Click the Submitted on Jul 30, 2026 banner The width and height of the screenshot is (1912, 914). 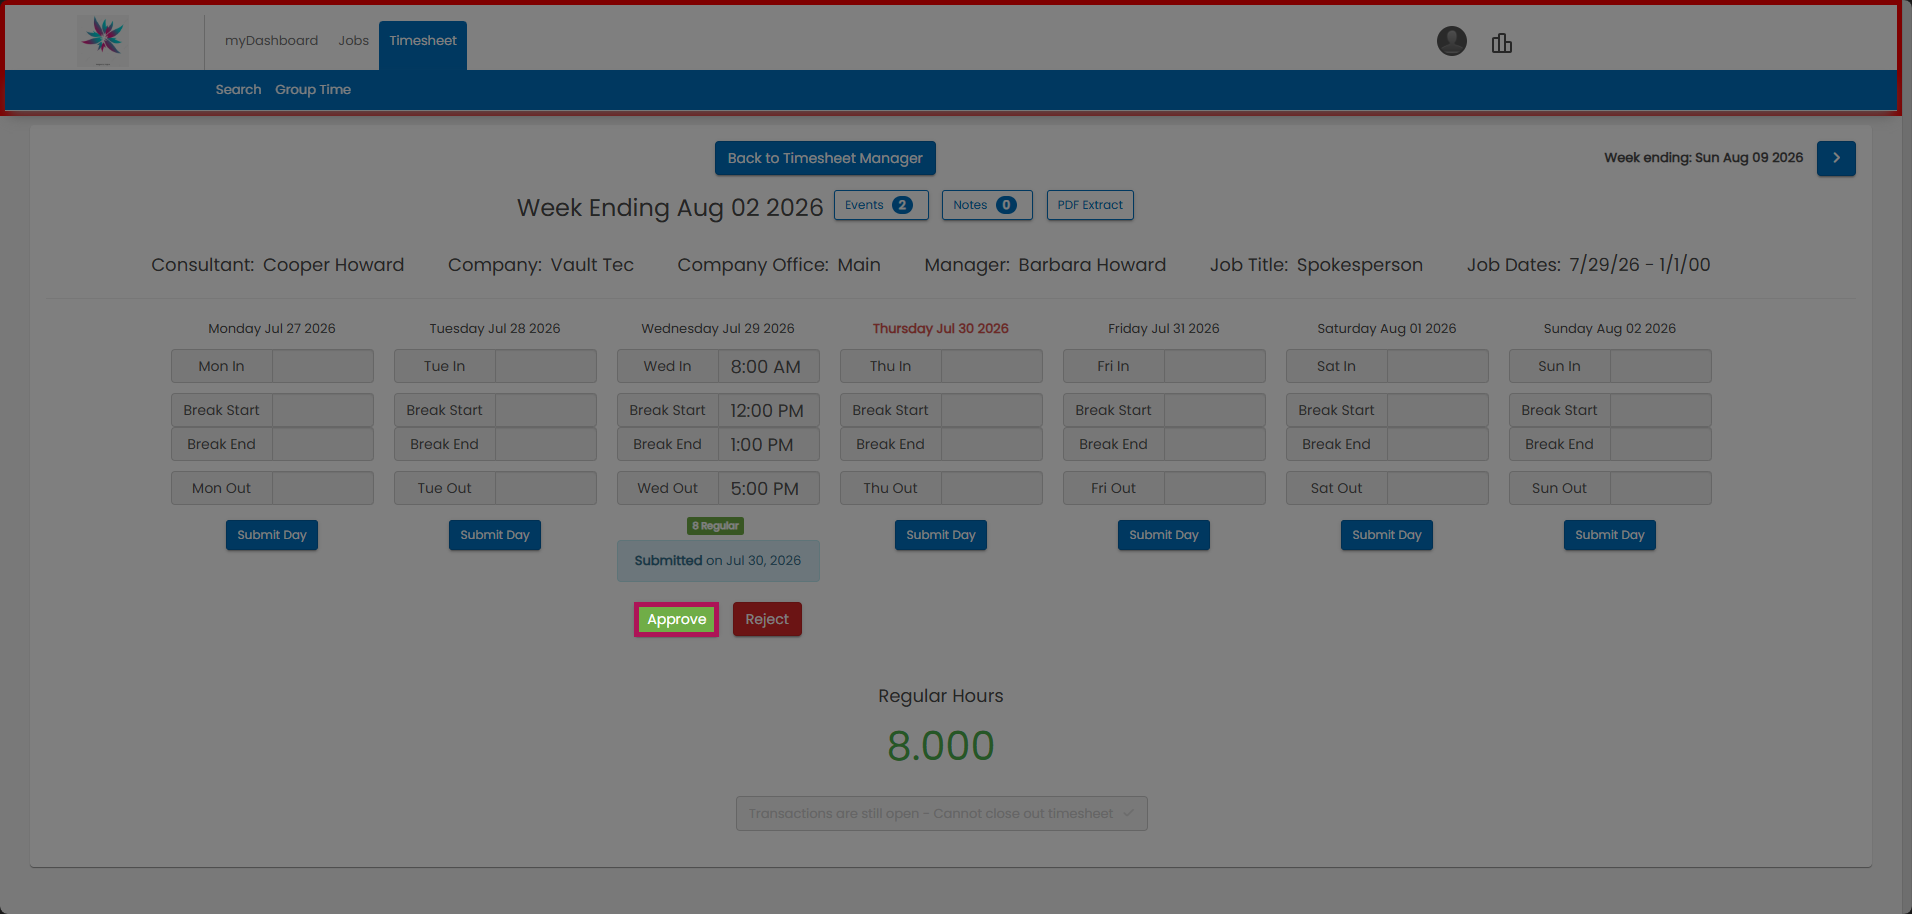tap(718, 561)
